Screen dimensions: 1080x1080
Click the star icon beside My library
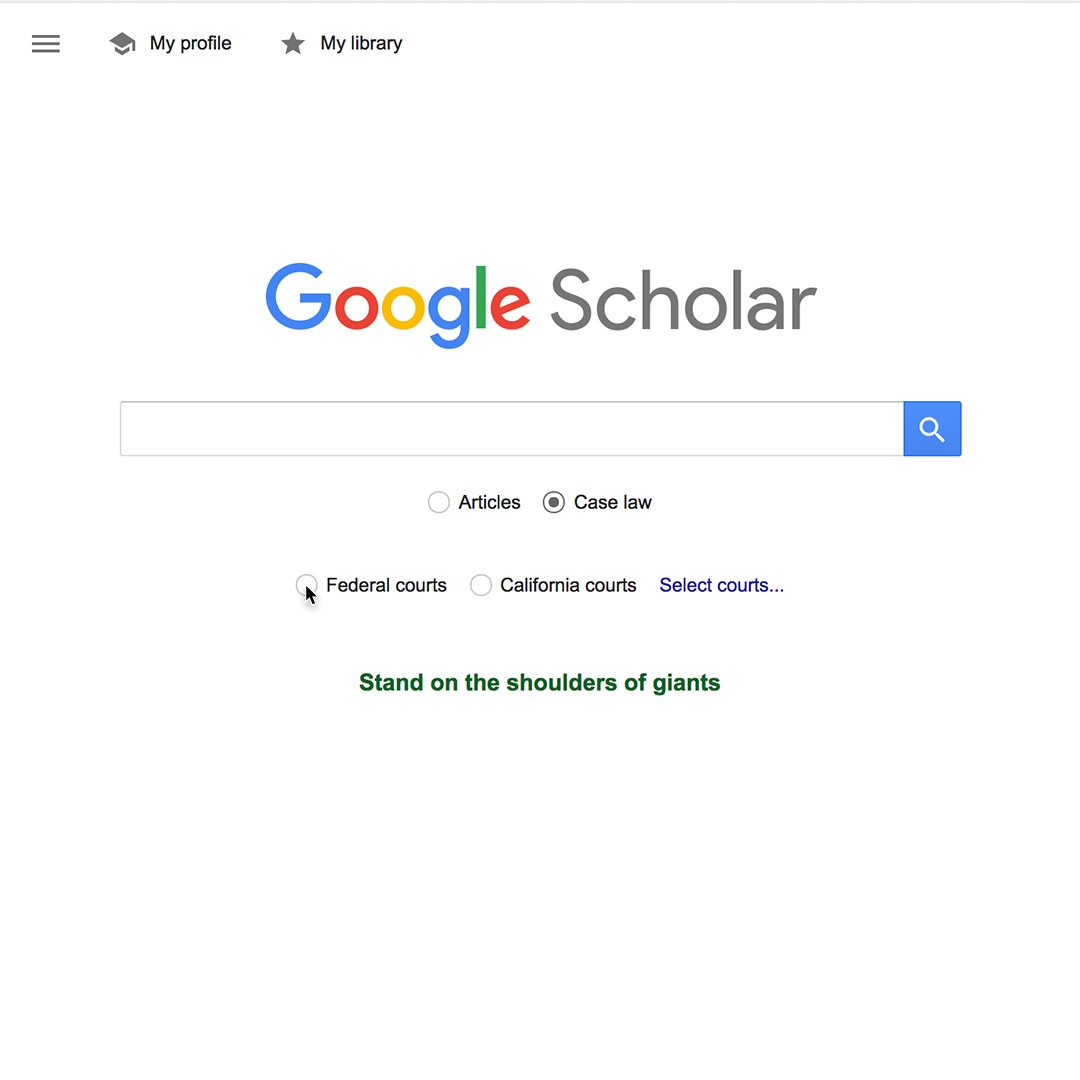click(293, 43)
